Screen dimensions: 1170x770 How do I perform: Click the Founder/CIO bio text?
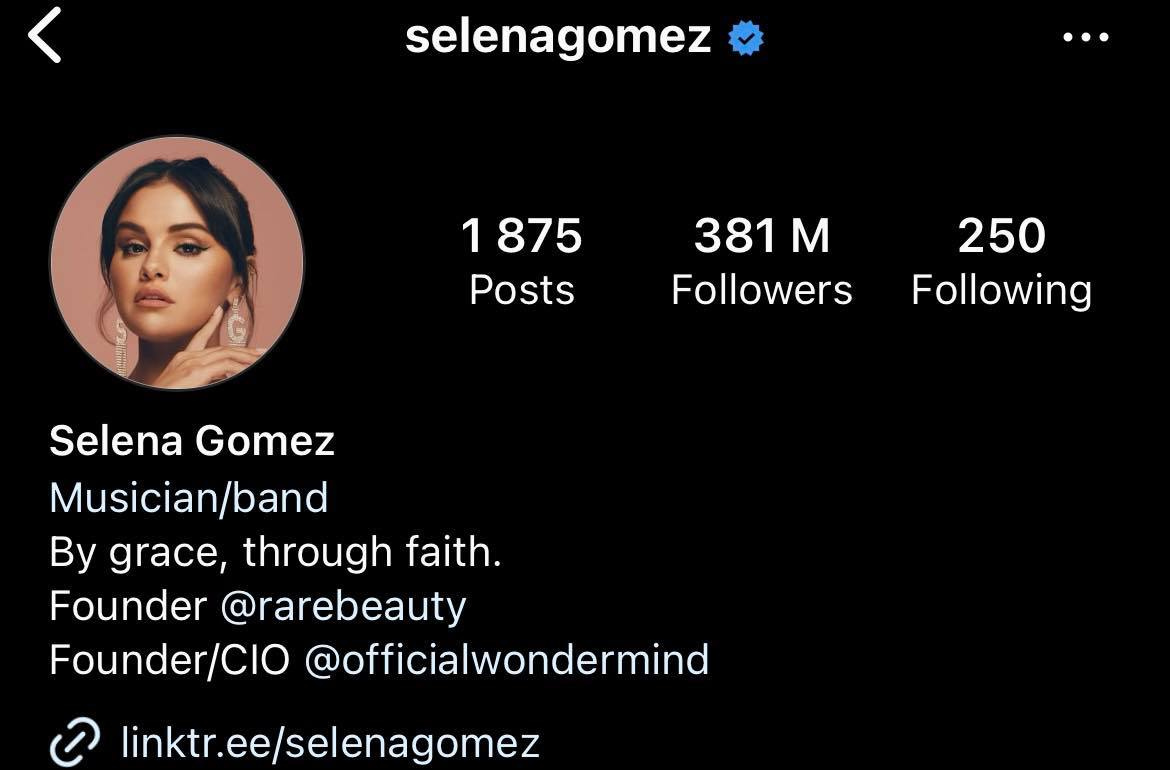(169, 660)
